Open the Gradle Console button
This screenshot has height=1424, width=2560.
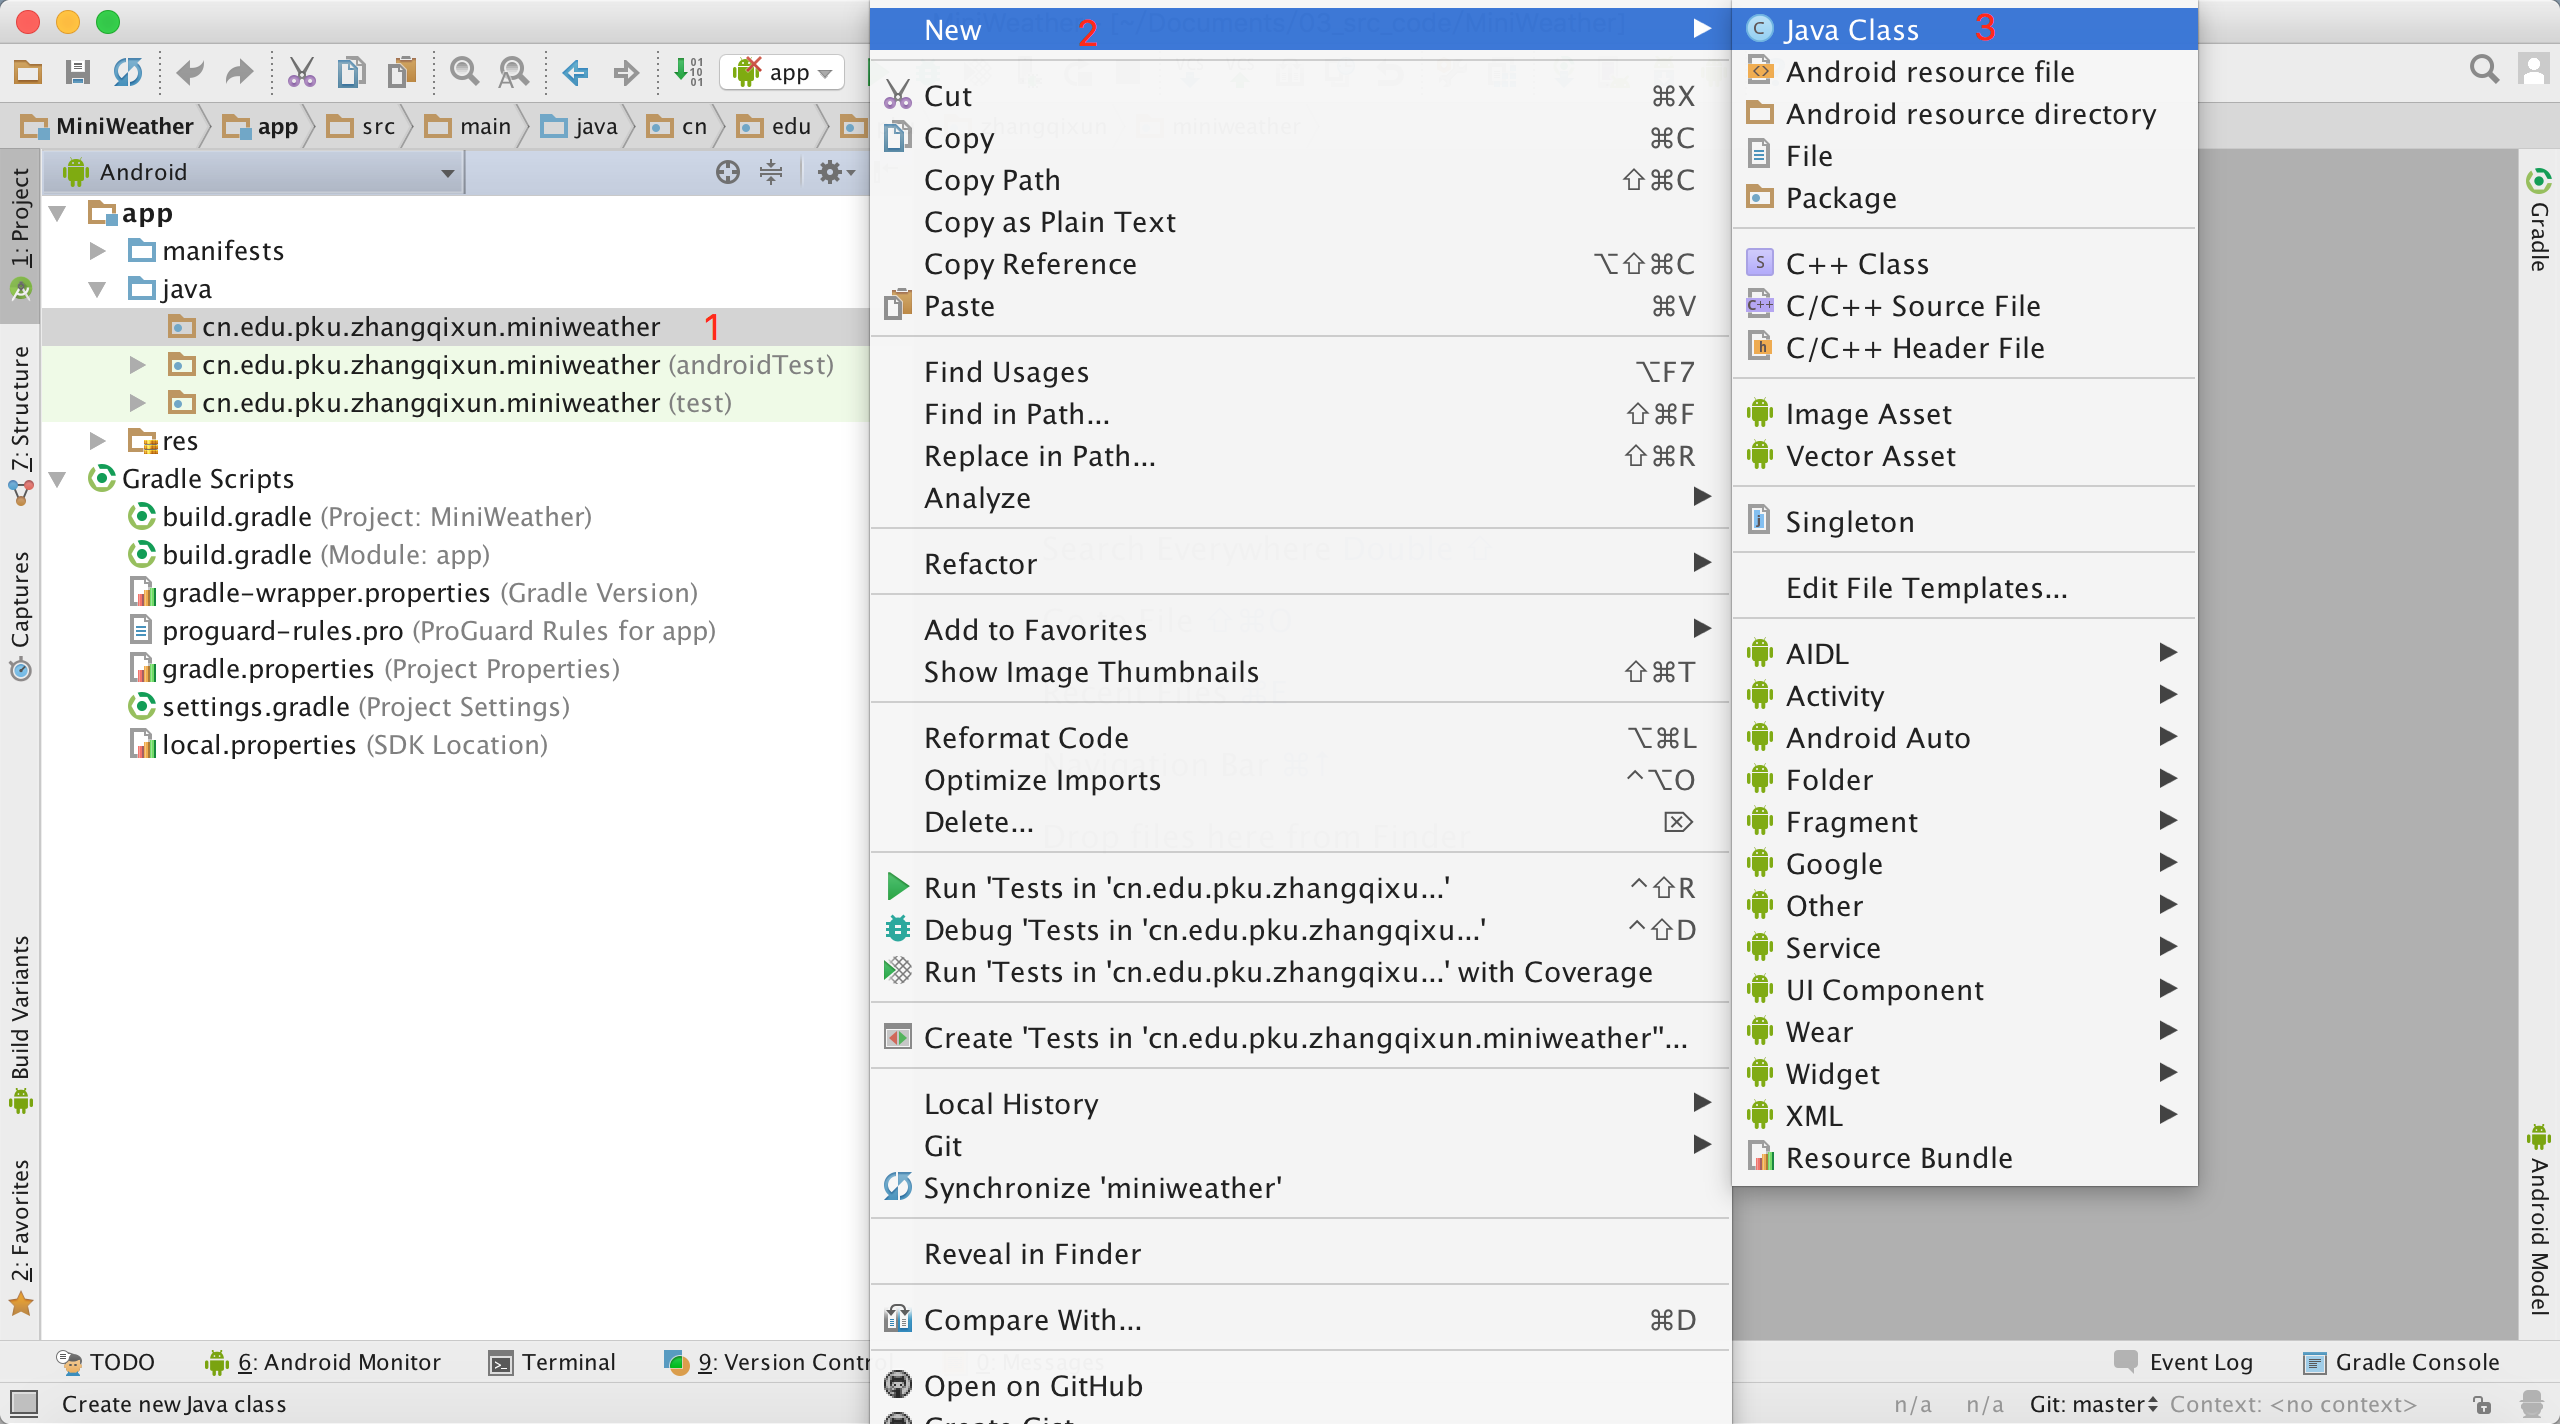click(2401, 1362)
